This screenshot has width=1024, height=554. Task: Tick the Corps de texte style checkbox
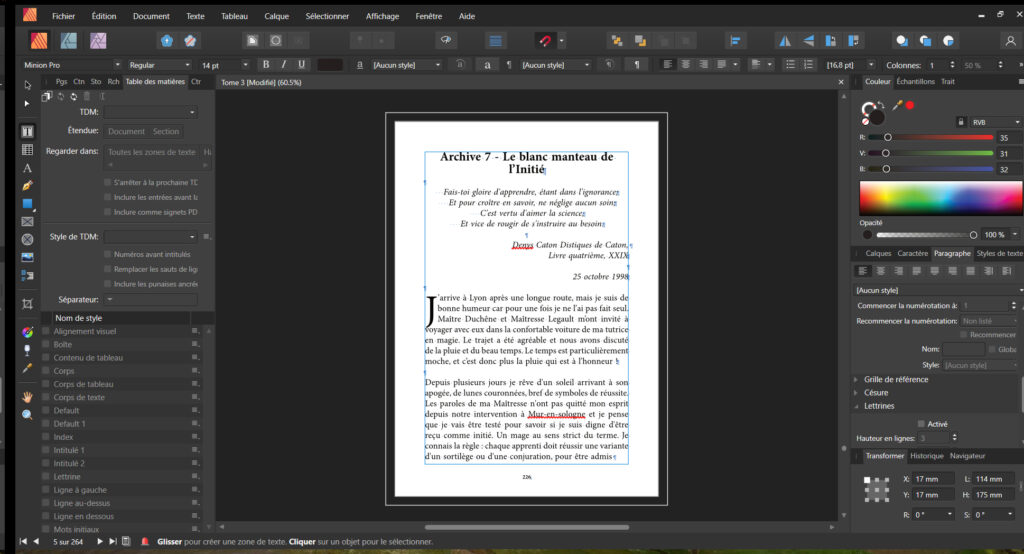[x=46, y=397]
